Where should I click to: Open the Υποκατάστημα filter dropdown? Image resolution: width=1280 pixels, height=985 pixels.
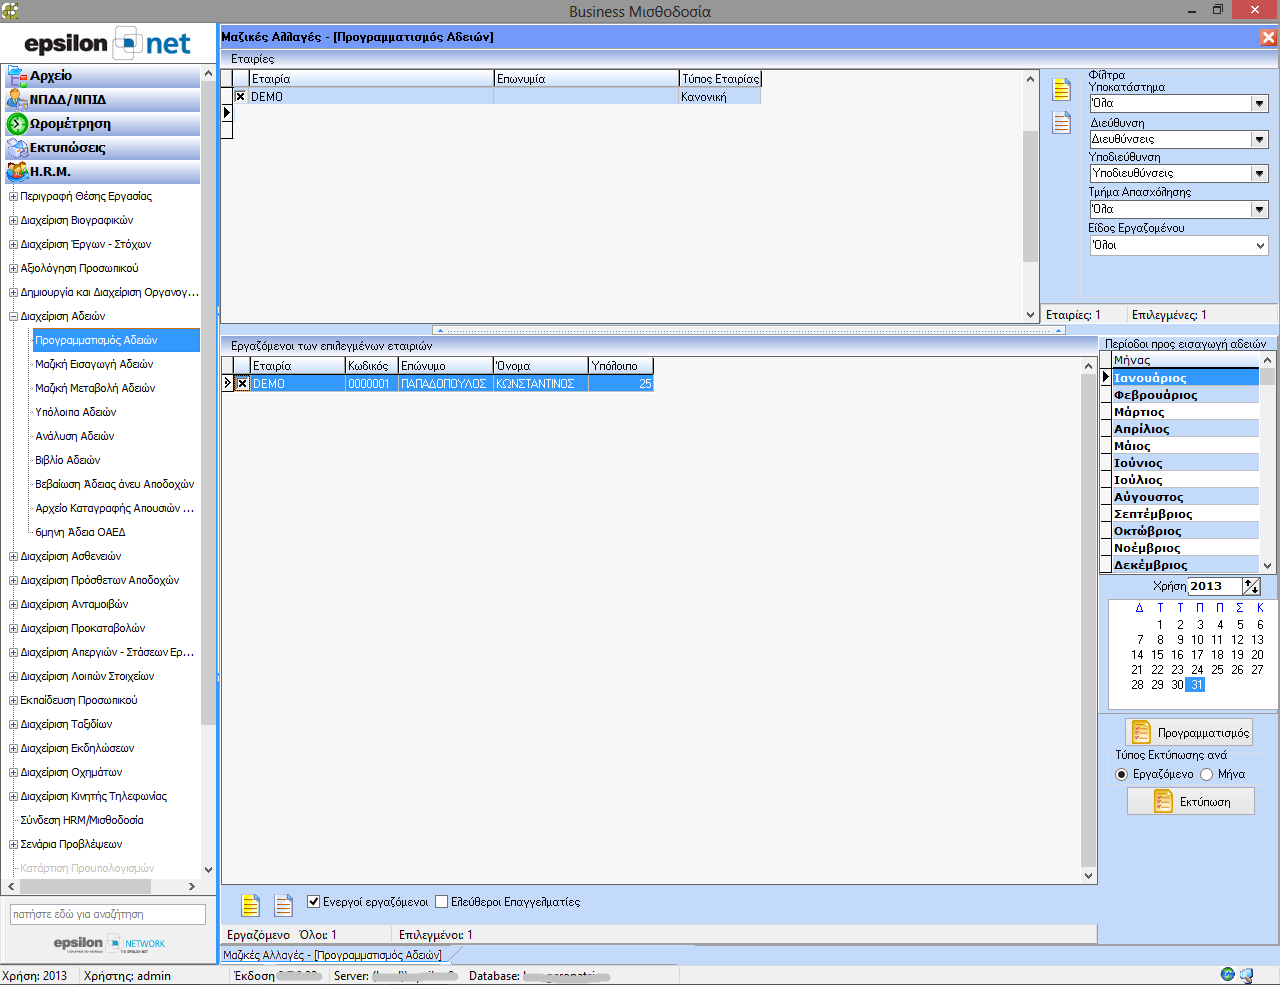(x=1259, y=104)
